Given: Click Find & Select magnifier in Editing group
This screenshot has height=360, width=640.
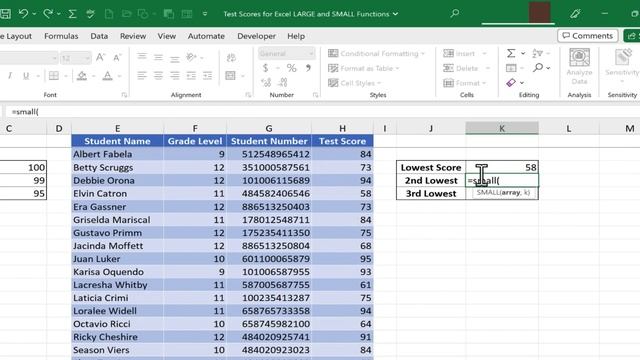Looking at the screenshot, I should coord(538,67).
